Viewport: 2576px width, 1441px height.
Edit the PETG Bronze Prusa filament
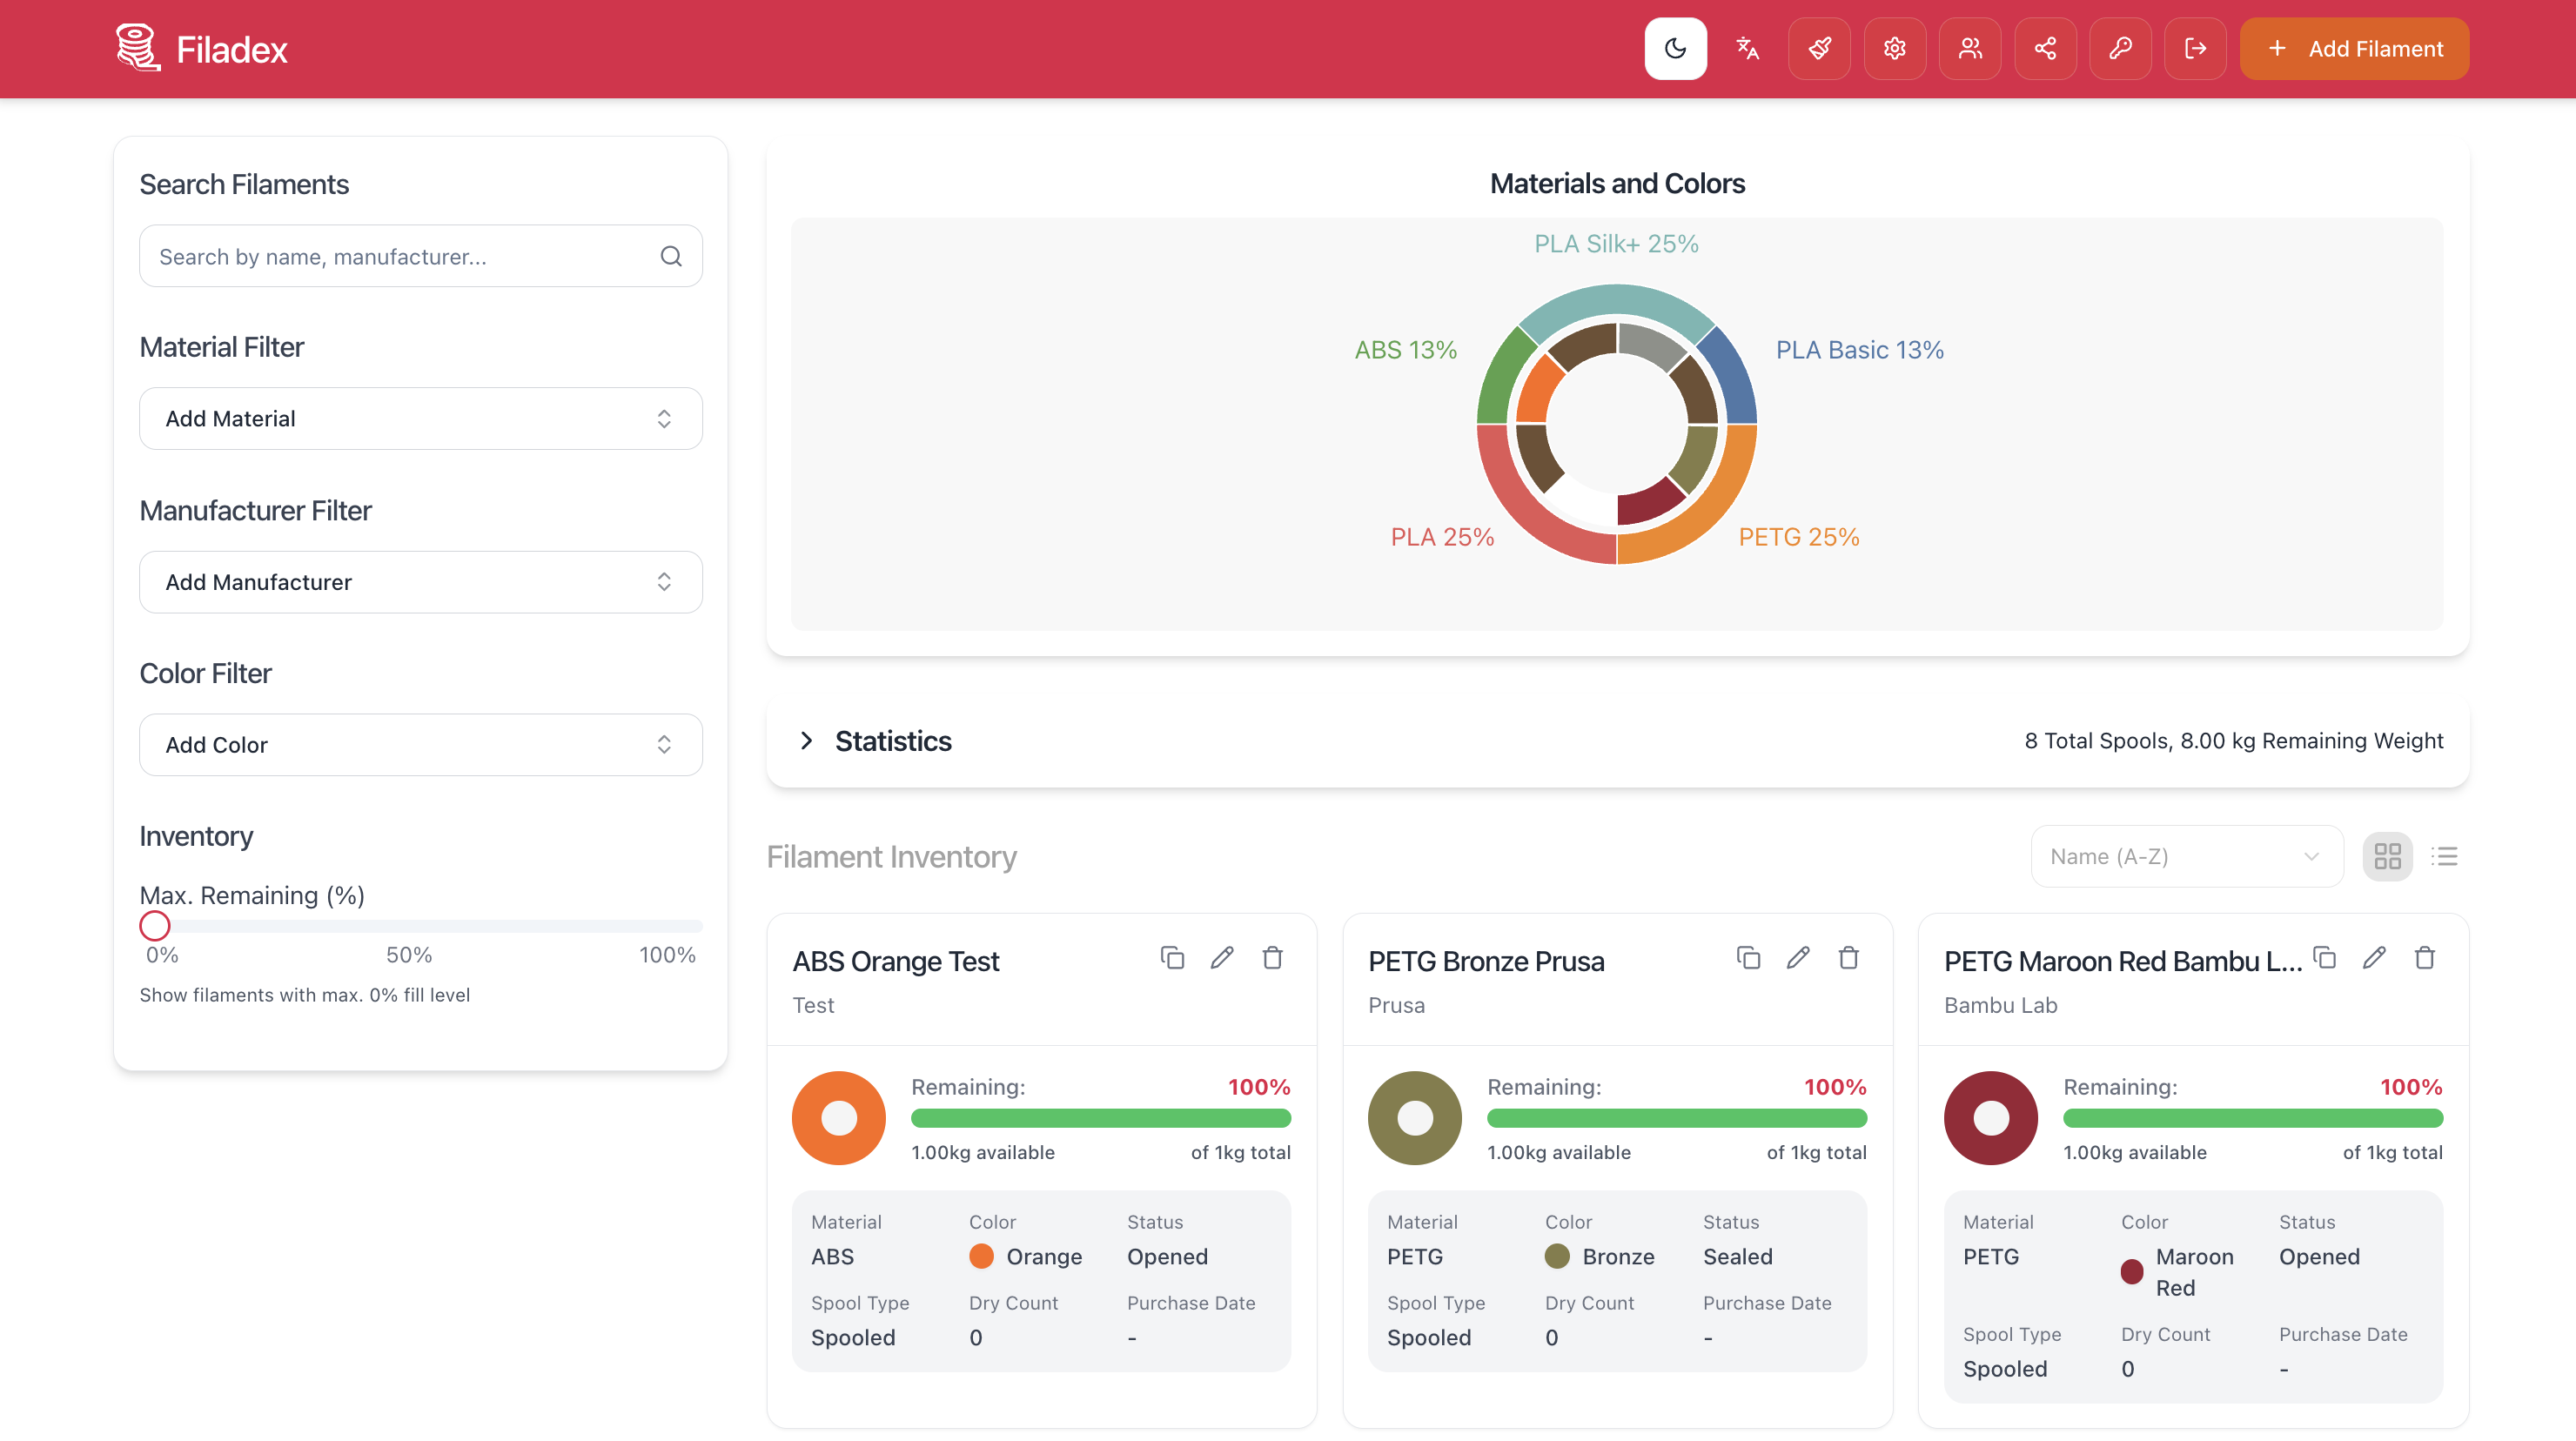click(x=1798, y=957)
